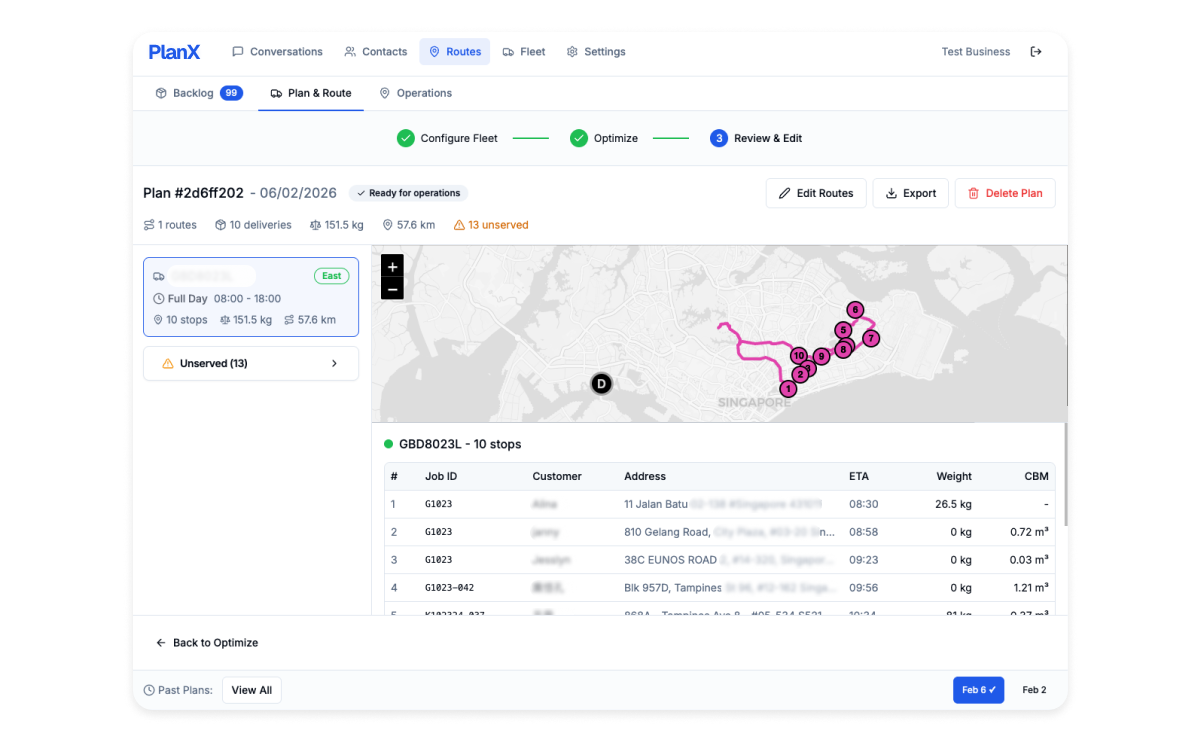Click the Delete Plan button

1005,193
